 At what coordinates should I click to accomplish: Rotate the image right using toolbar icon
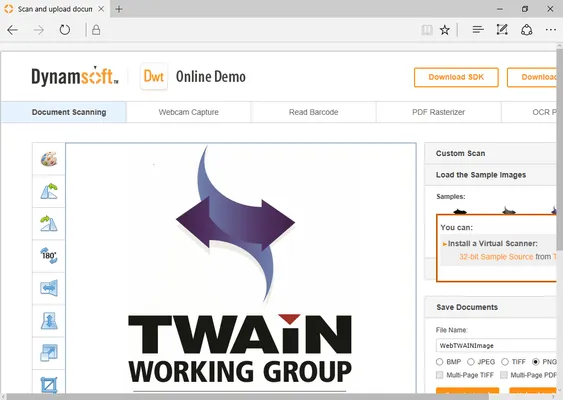tap(49, 223)
